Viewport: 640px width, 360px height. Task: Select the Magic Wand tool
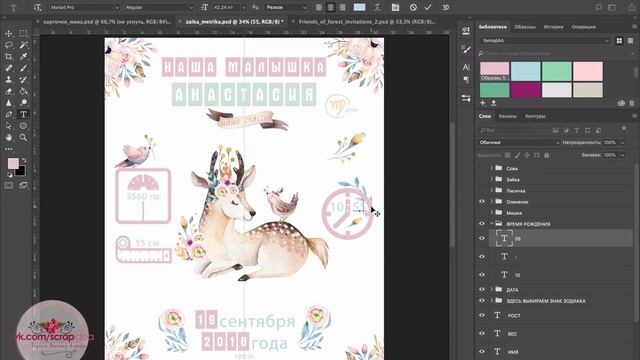24,45
